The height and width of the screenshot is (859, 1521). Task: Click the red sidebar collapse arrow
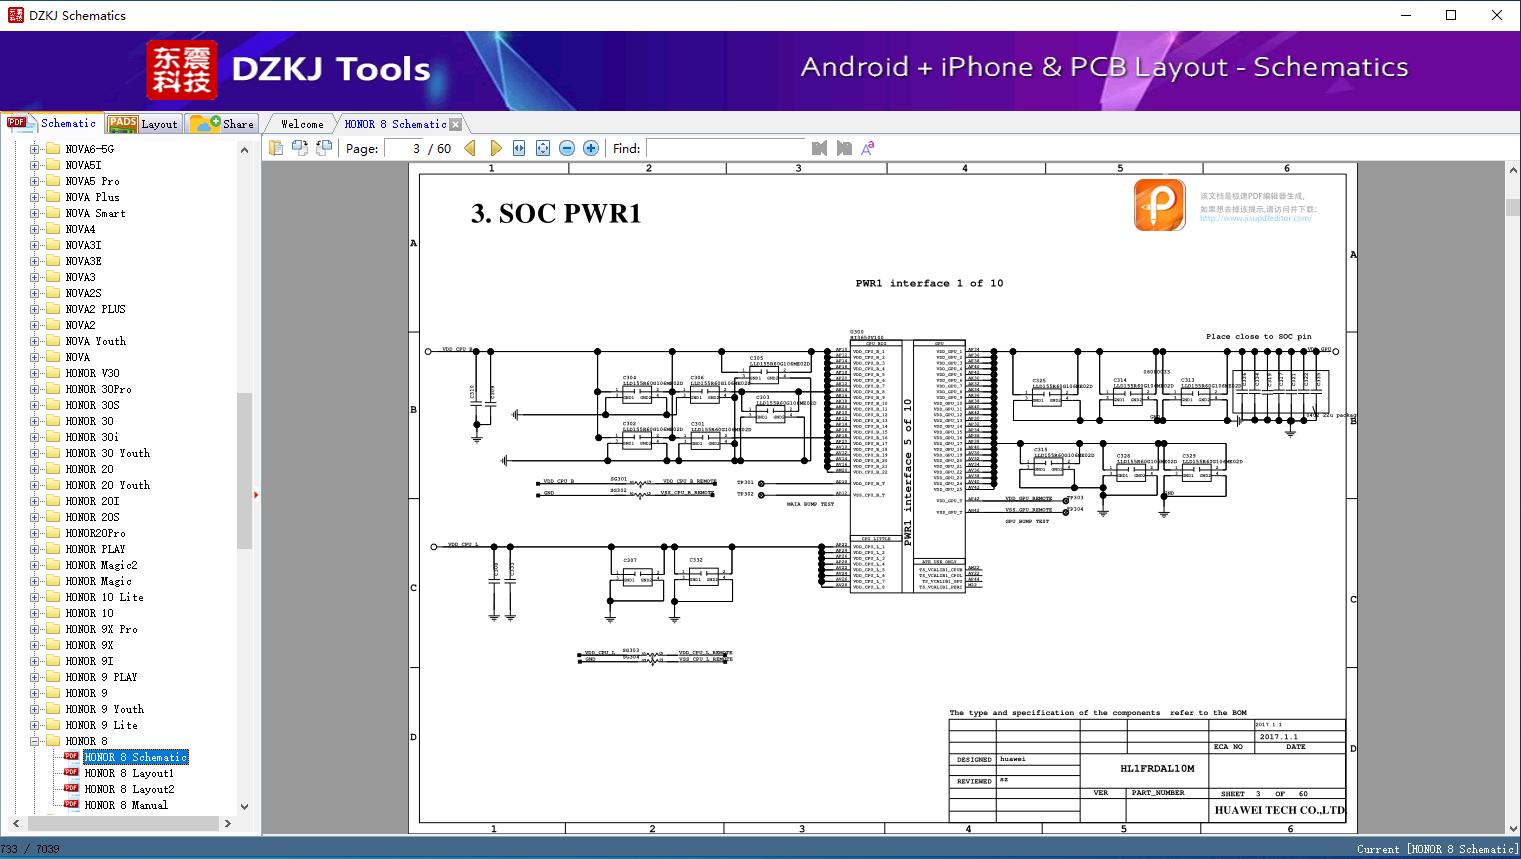pos(256,494)
